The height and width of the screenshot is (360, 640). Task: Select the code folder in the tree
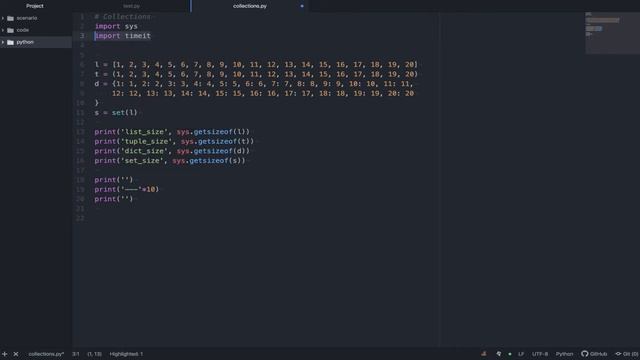point(36,30)
